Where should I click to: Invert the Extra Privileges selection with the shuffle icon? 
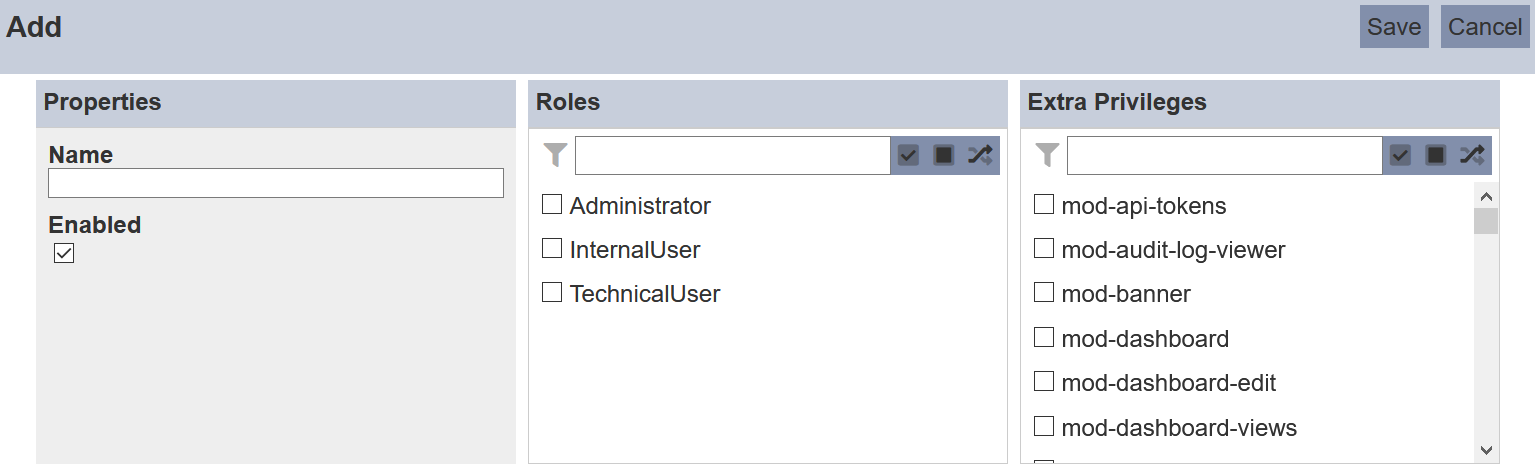pyautogui.click(x=1472, y=155)
